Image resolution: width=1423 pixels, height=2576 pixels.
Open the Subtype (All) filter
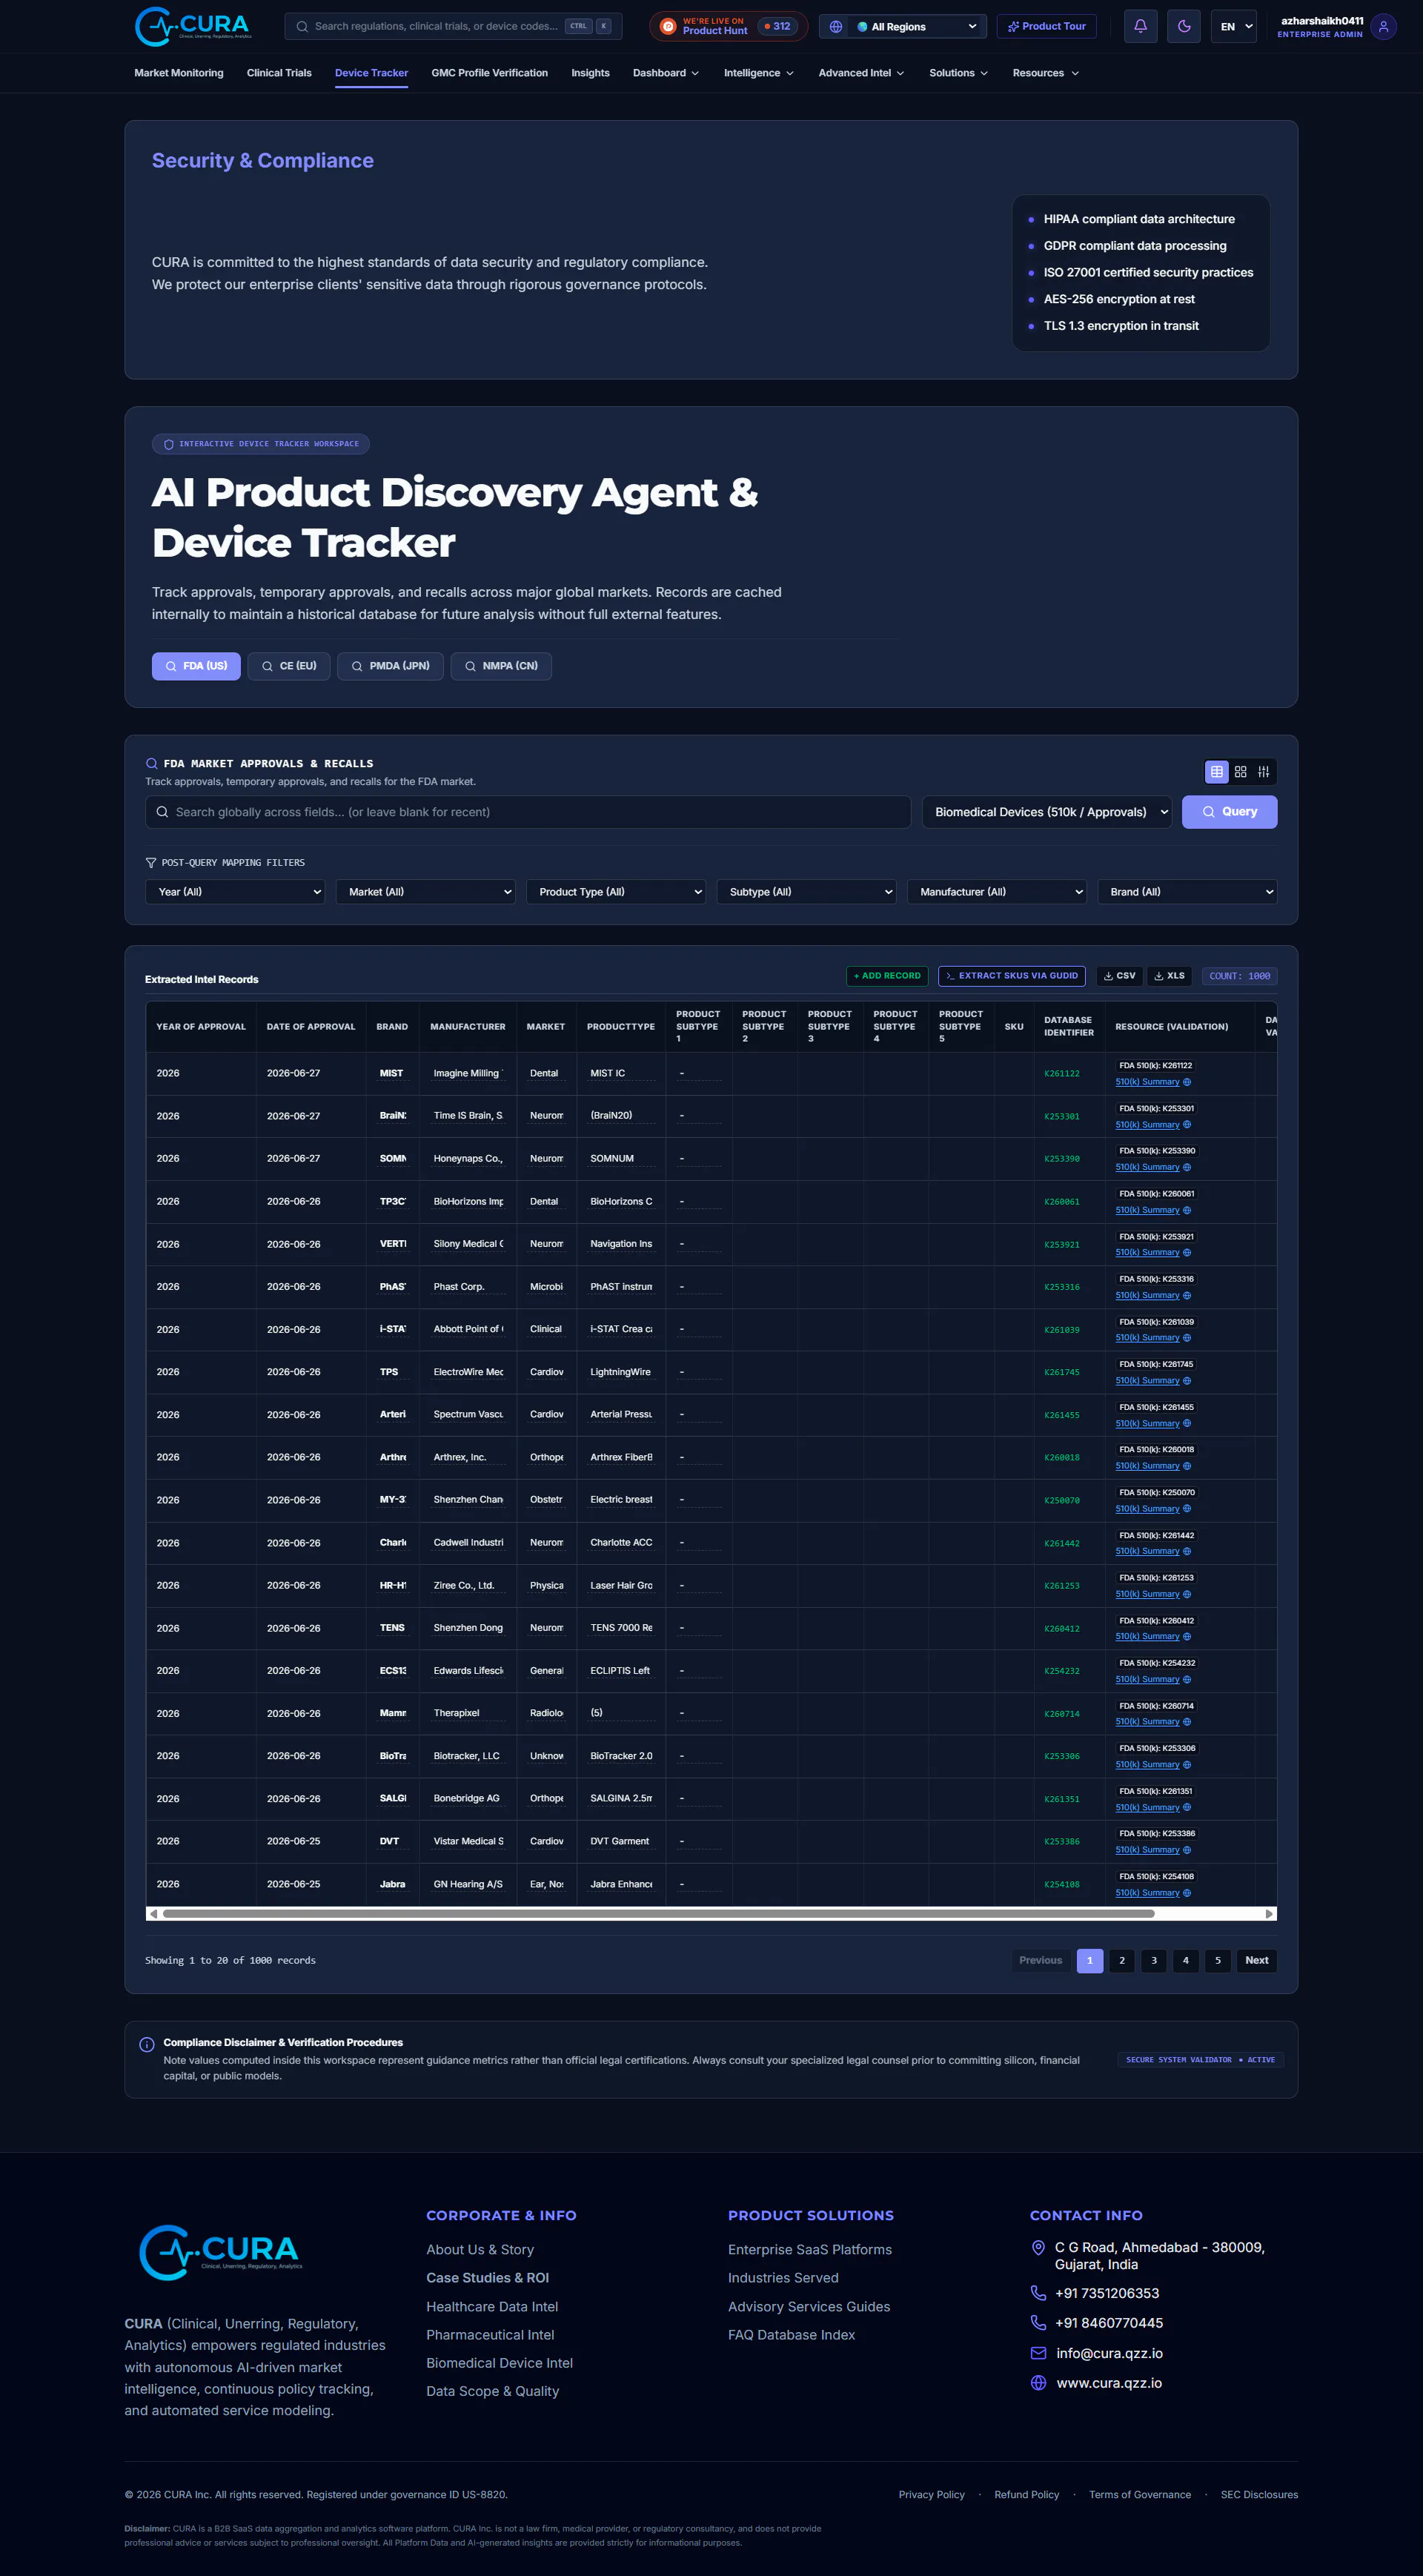click(806, 892)
